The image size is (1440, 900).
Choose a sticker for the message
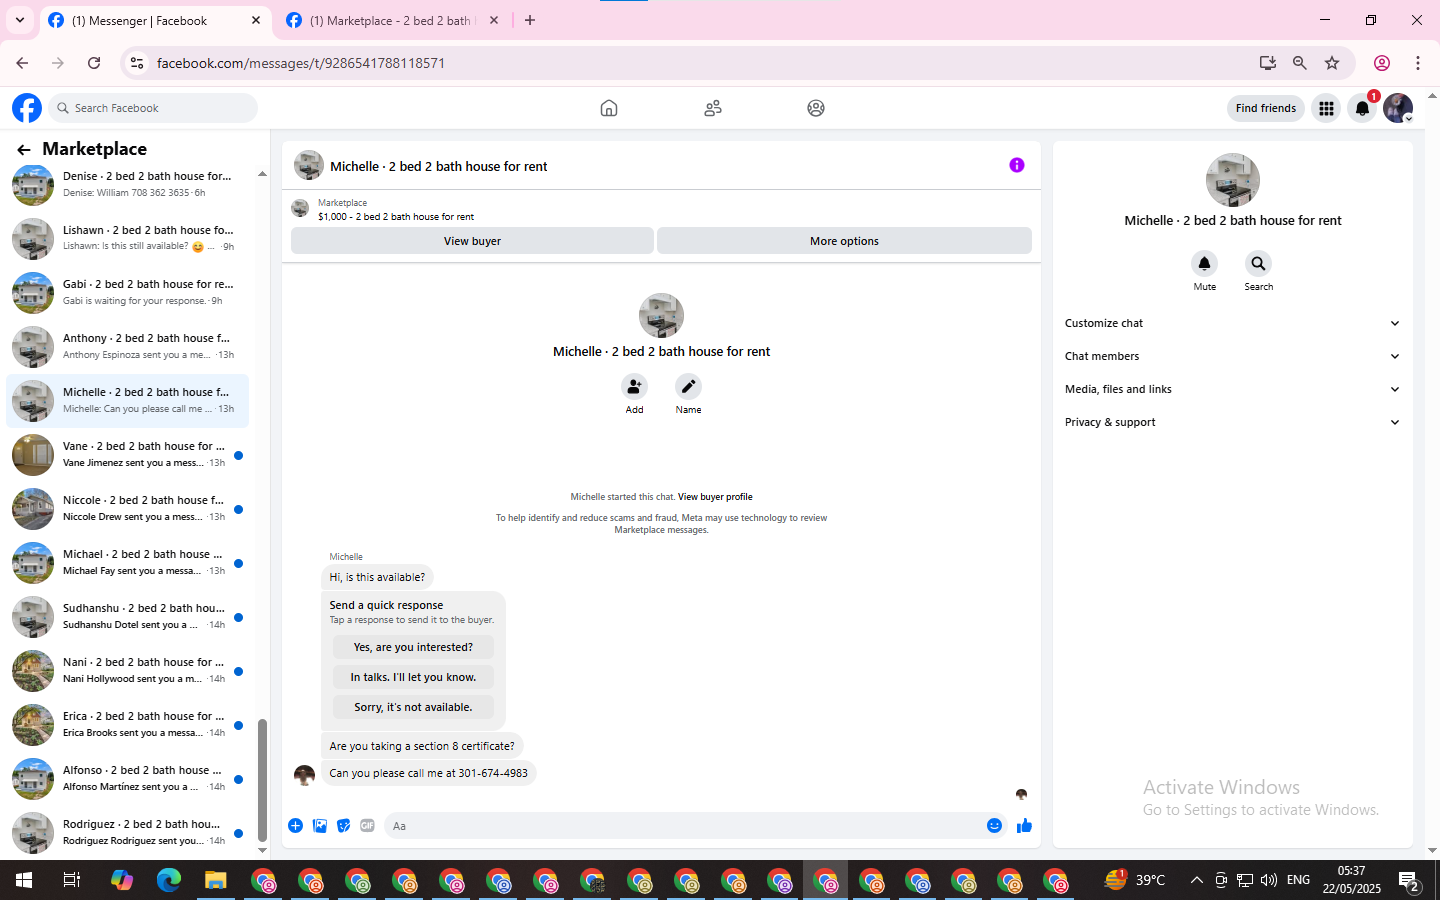(344, 826)
